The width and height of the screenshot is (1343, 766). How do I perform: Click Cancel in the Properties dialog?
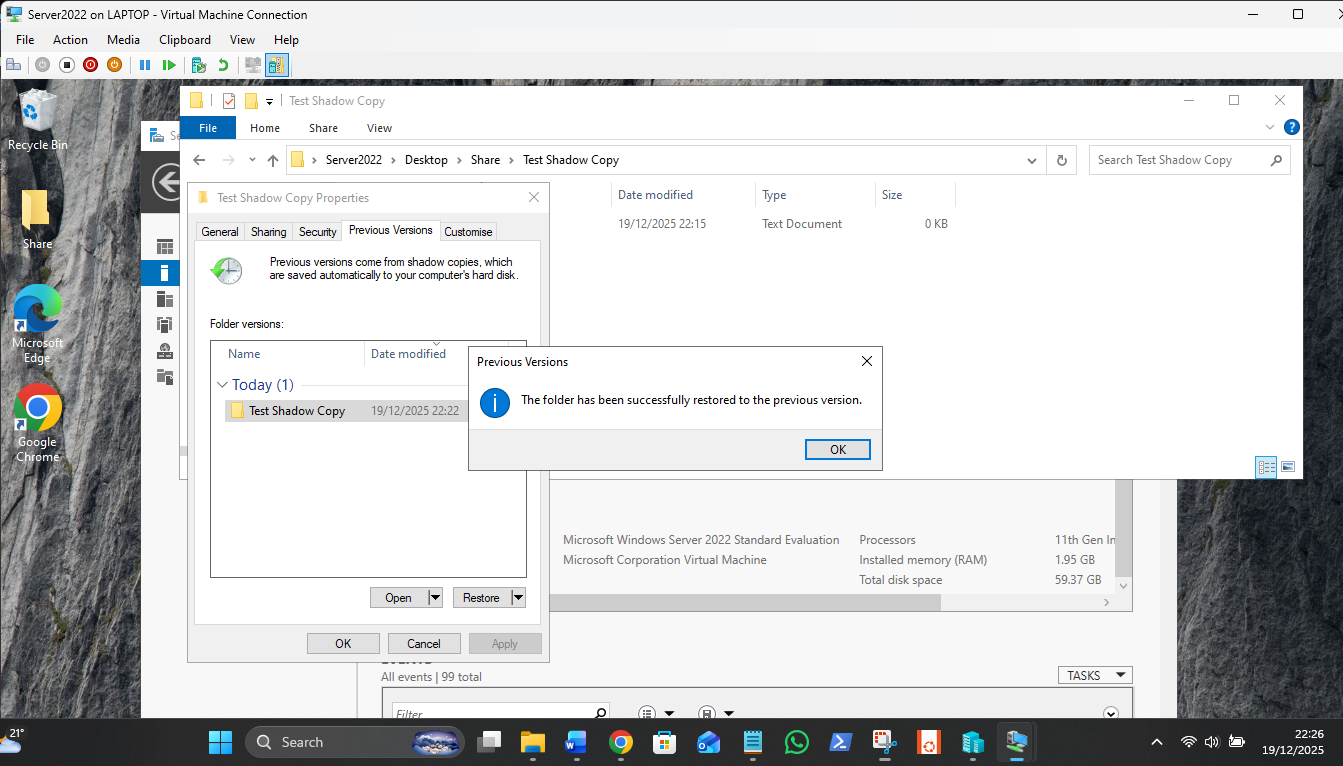(x=424, y=644)
